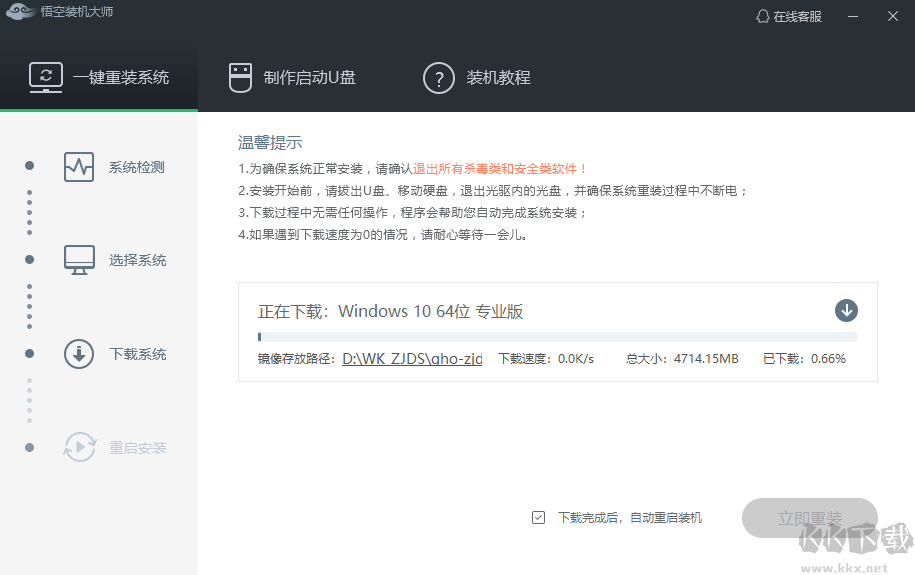Select the 下载系统 step label
Screen dimensions: 915x575
point(138,354)
